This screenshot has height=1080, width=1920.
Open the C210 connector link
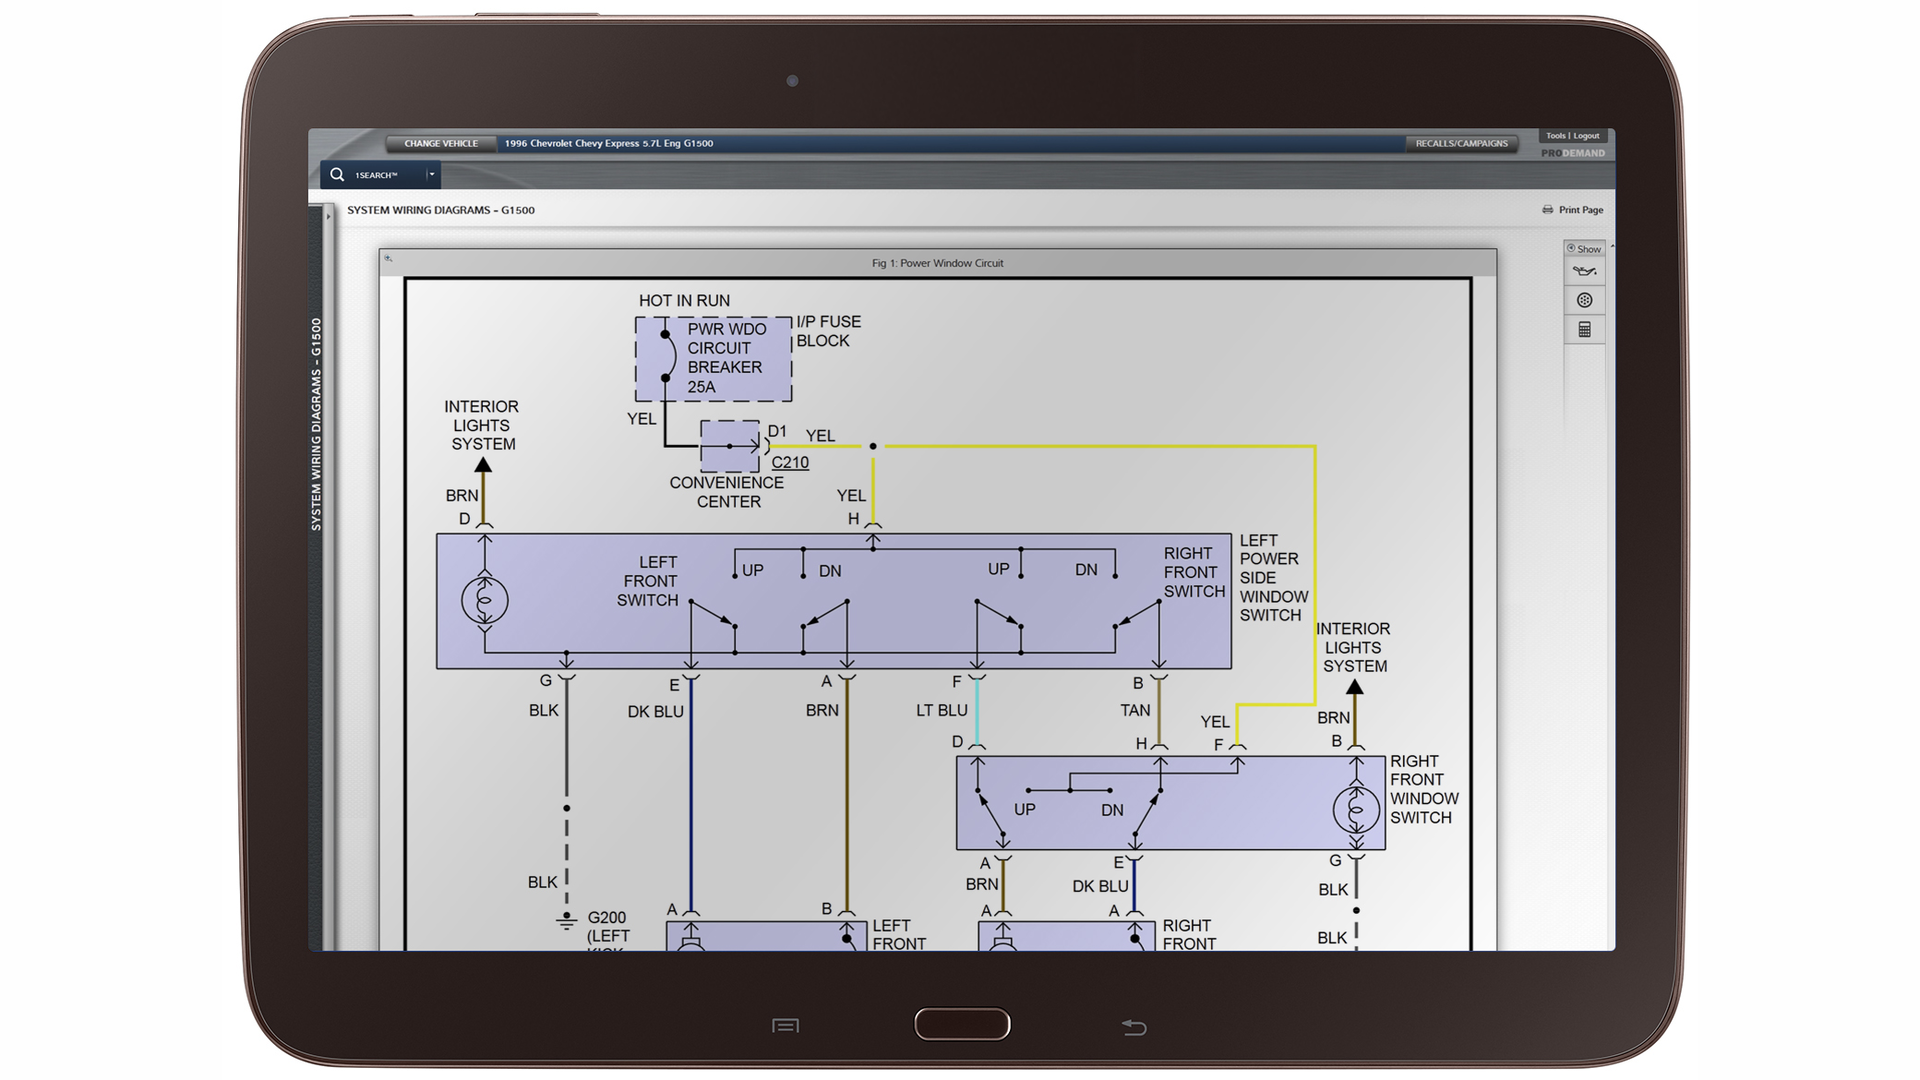point(790,462)
